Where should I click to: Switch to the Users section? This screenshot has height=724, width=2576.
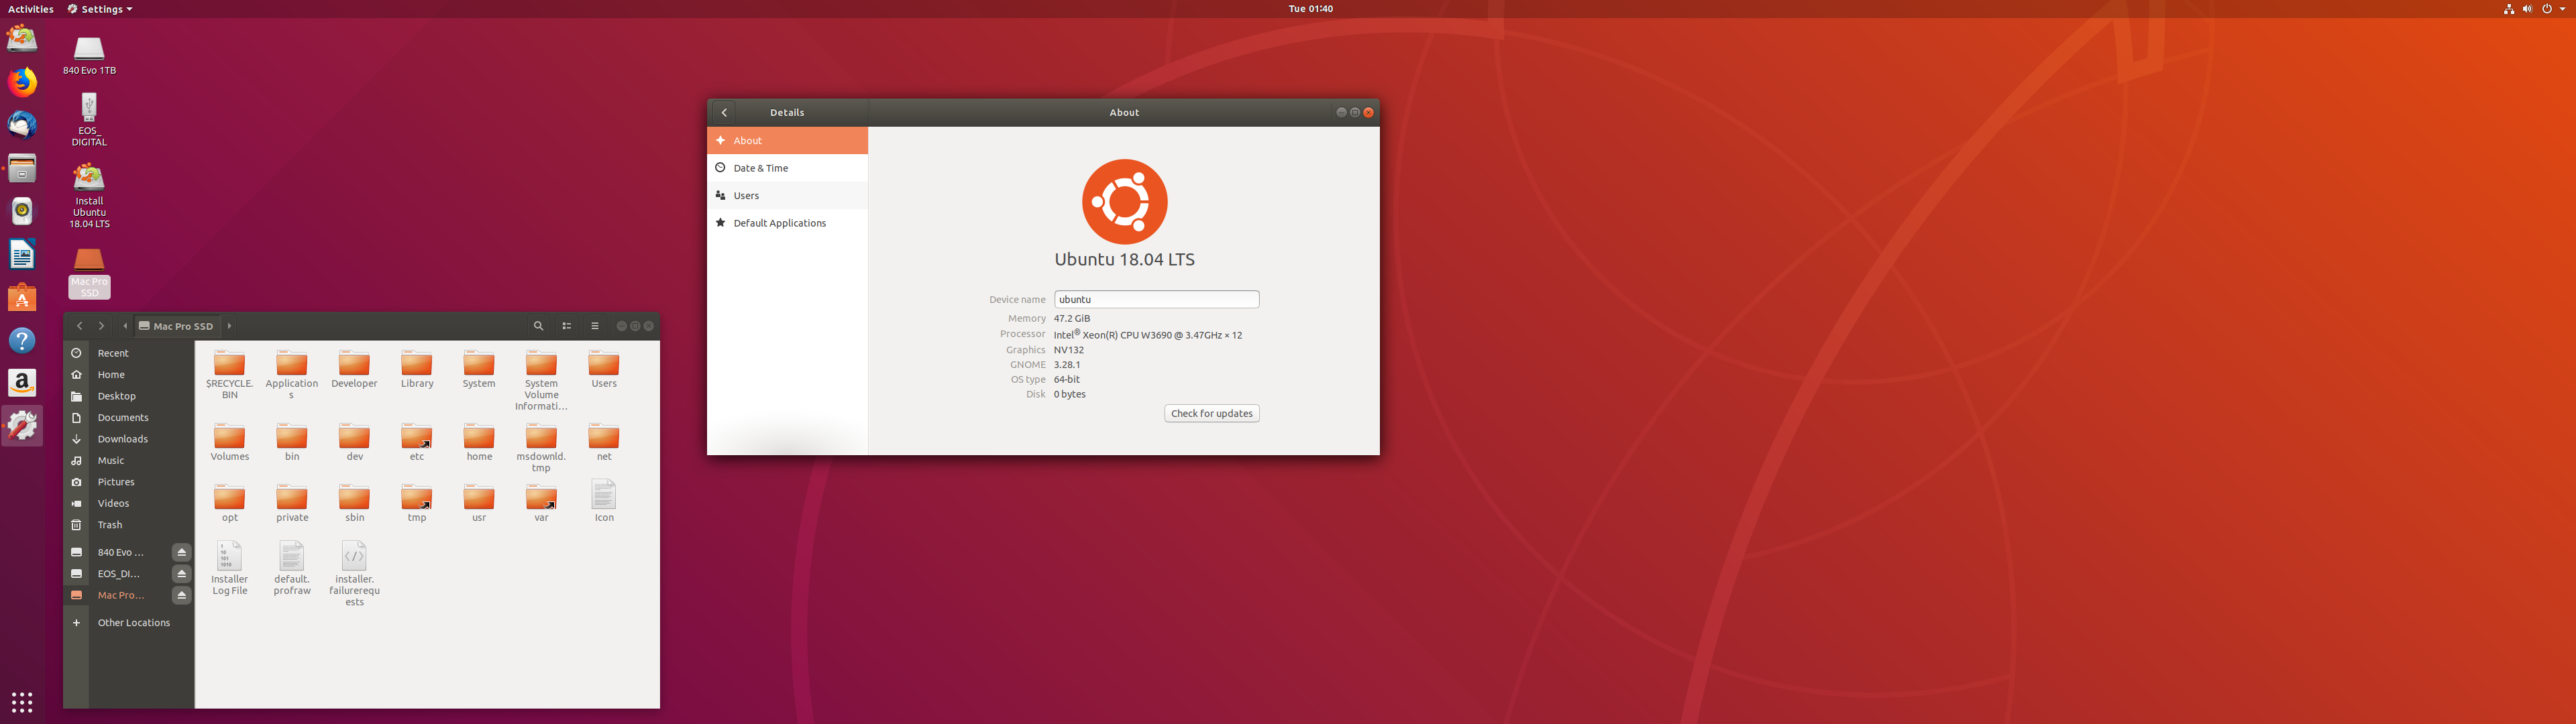click(787, 196)
